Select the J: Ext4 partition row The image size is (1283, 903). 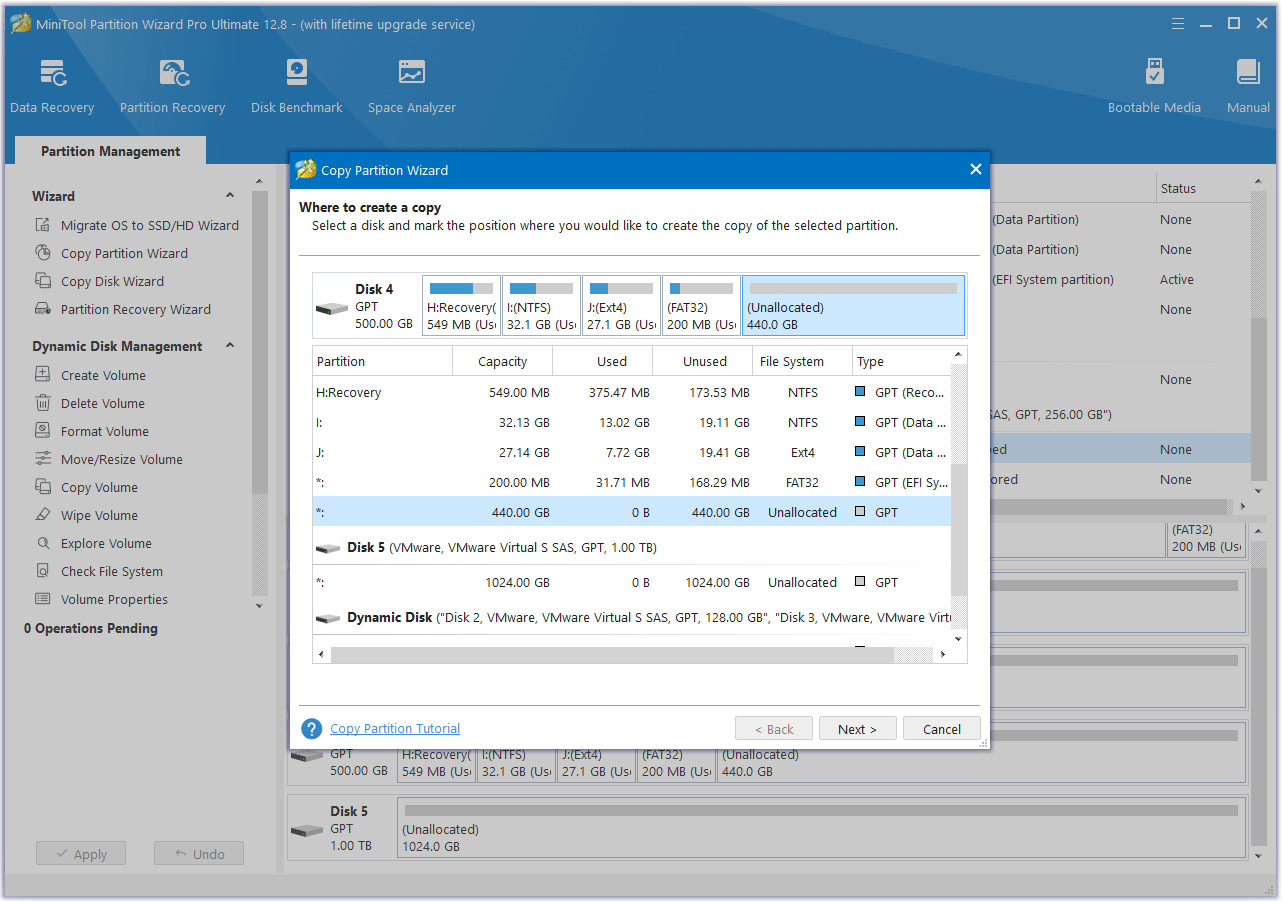pyautogui.click(x=631, y=452)
